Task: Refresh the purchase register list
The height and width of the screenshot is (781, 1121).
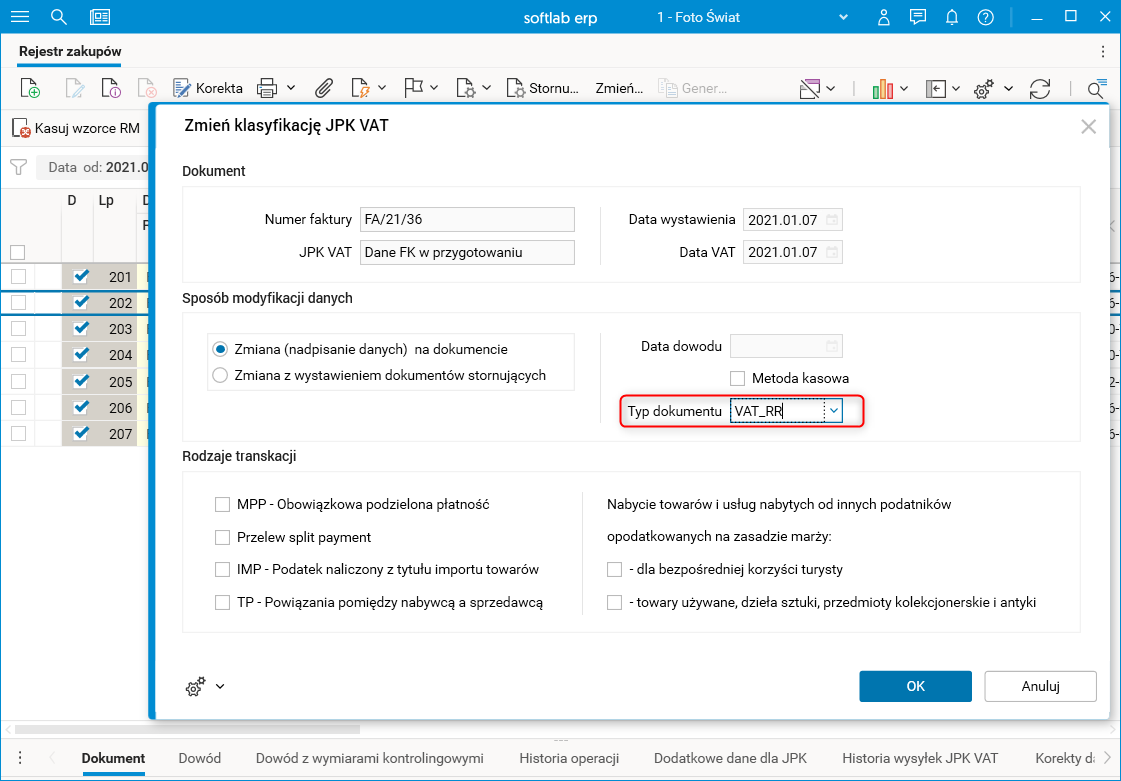Action: pos(1039,89)
